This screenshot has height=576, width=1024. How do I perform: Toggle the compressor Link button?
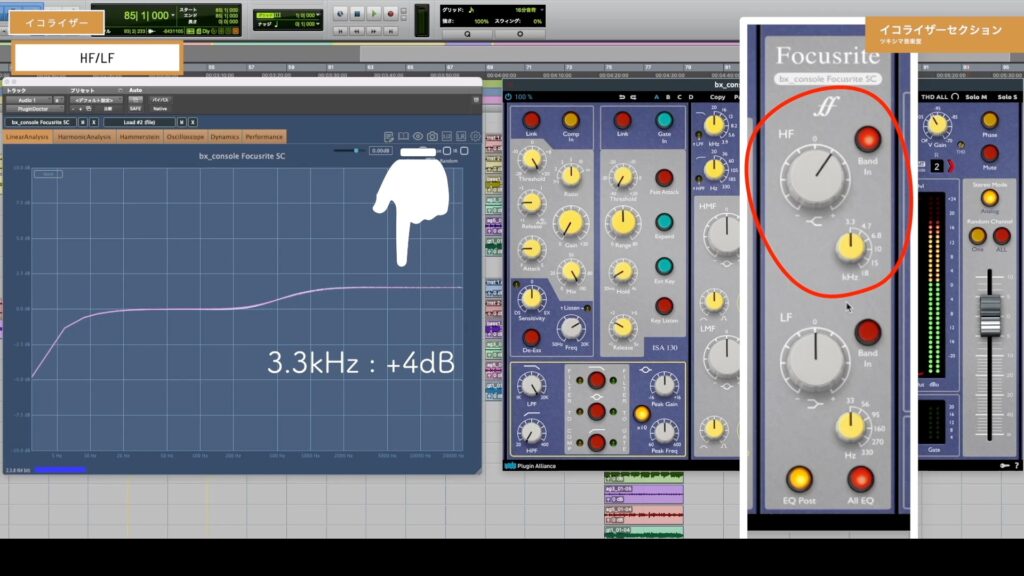point(532,120)
